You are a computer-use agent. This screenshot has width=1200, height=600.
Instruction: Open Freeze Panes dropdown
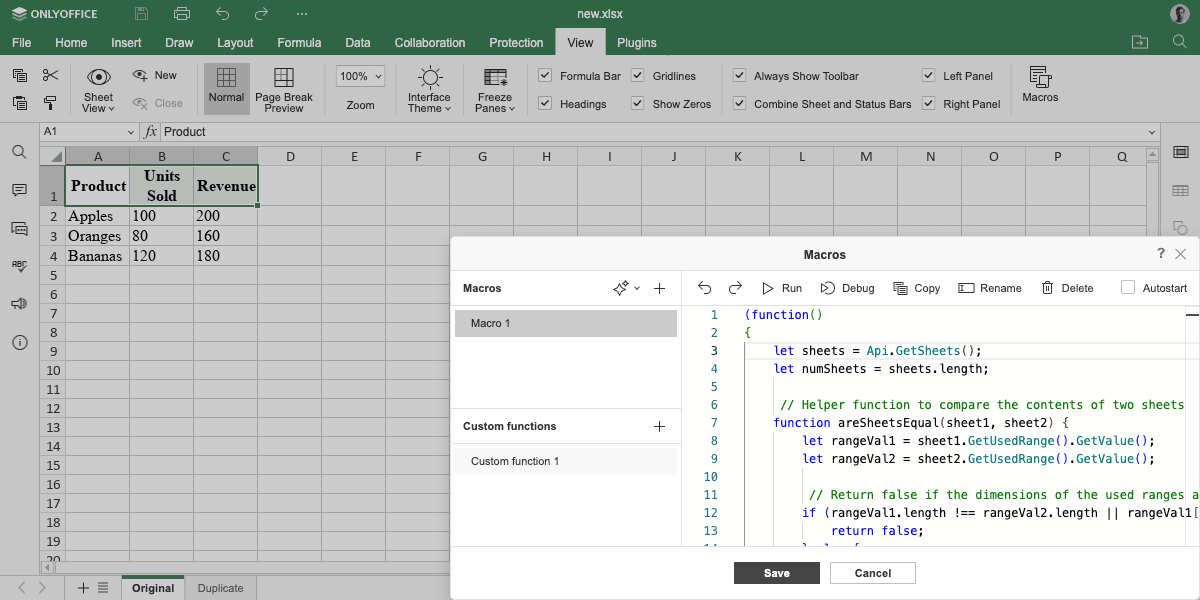click(x=494, y=89)
